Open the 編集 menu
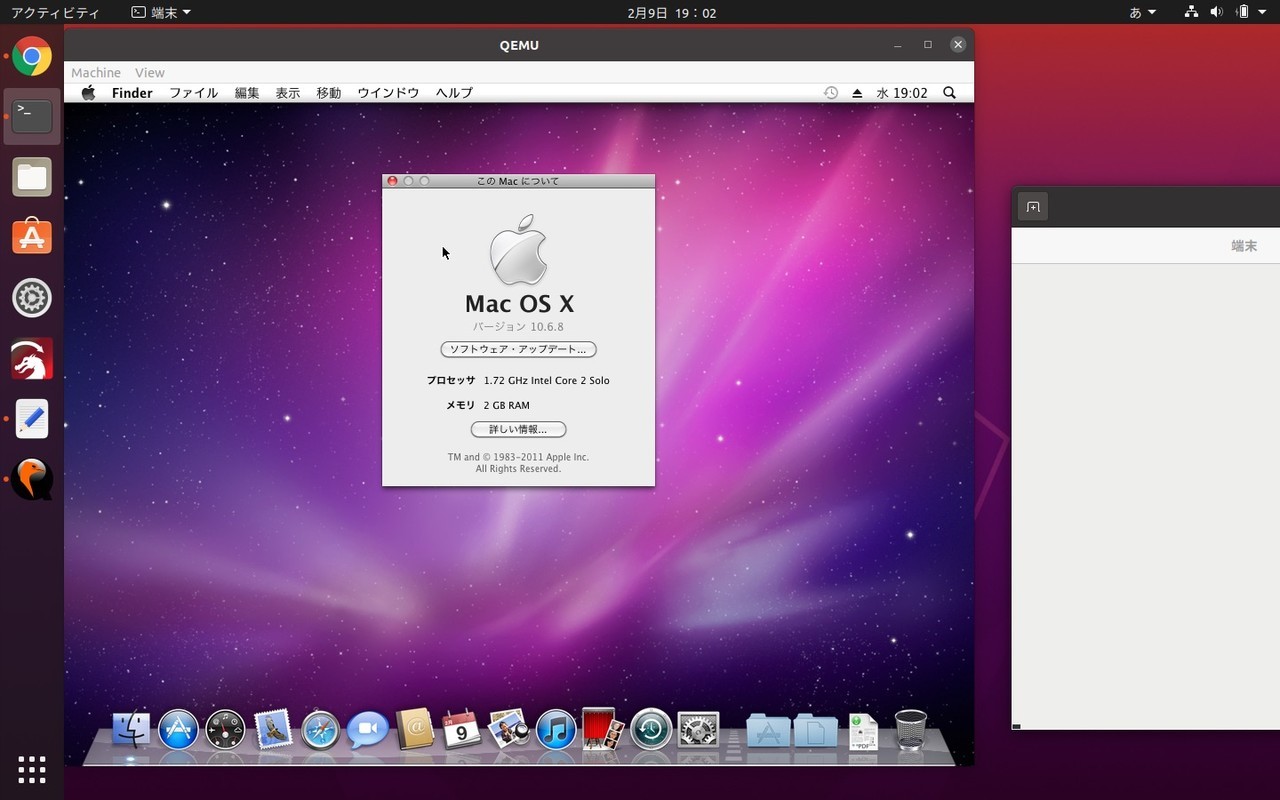 click(x=247, y=93)
